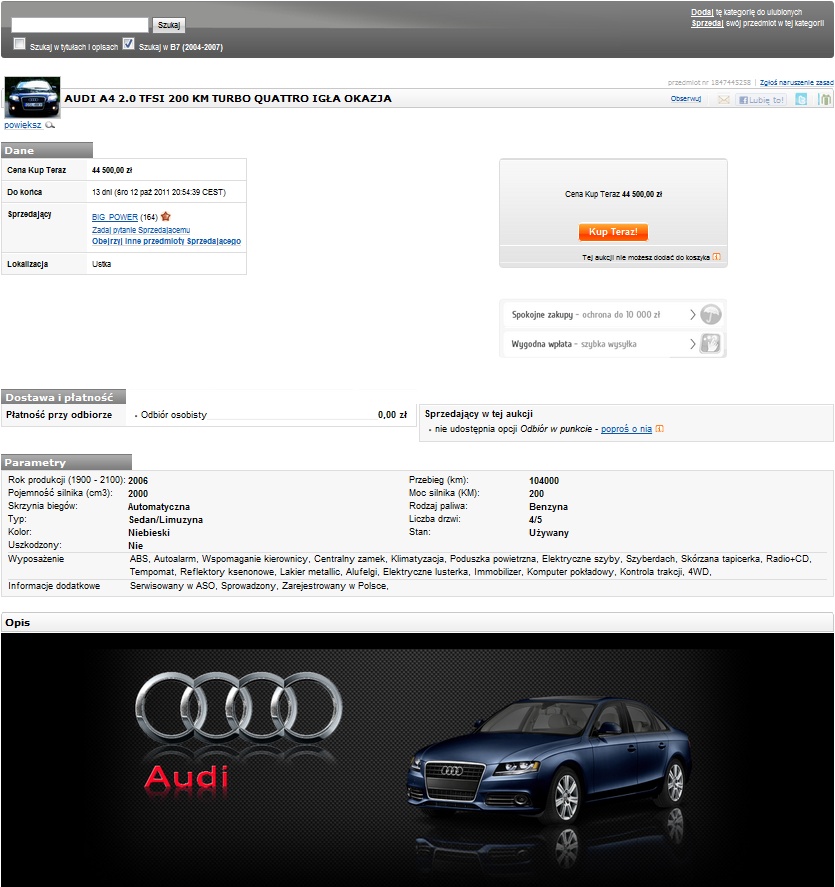Screen dimensions: 835x887
Task: Click Serwisowany w ASO additional info text
Action: pyautogui.click(x=173, y=586)
